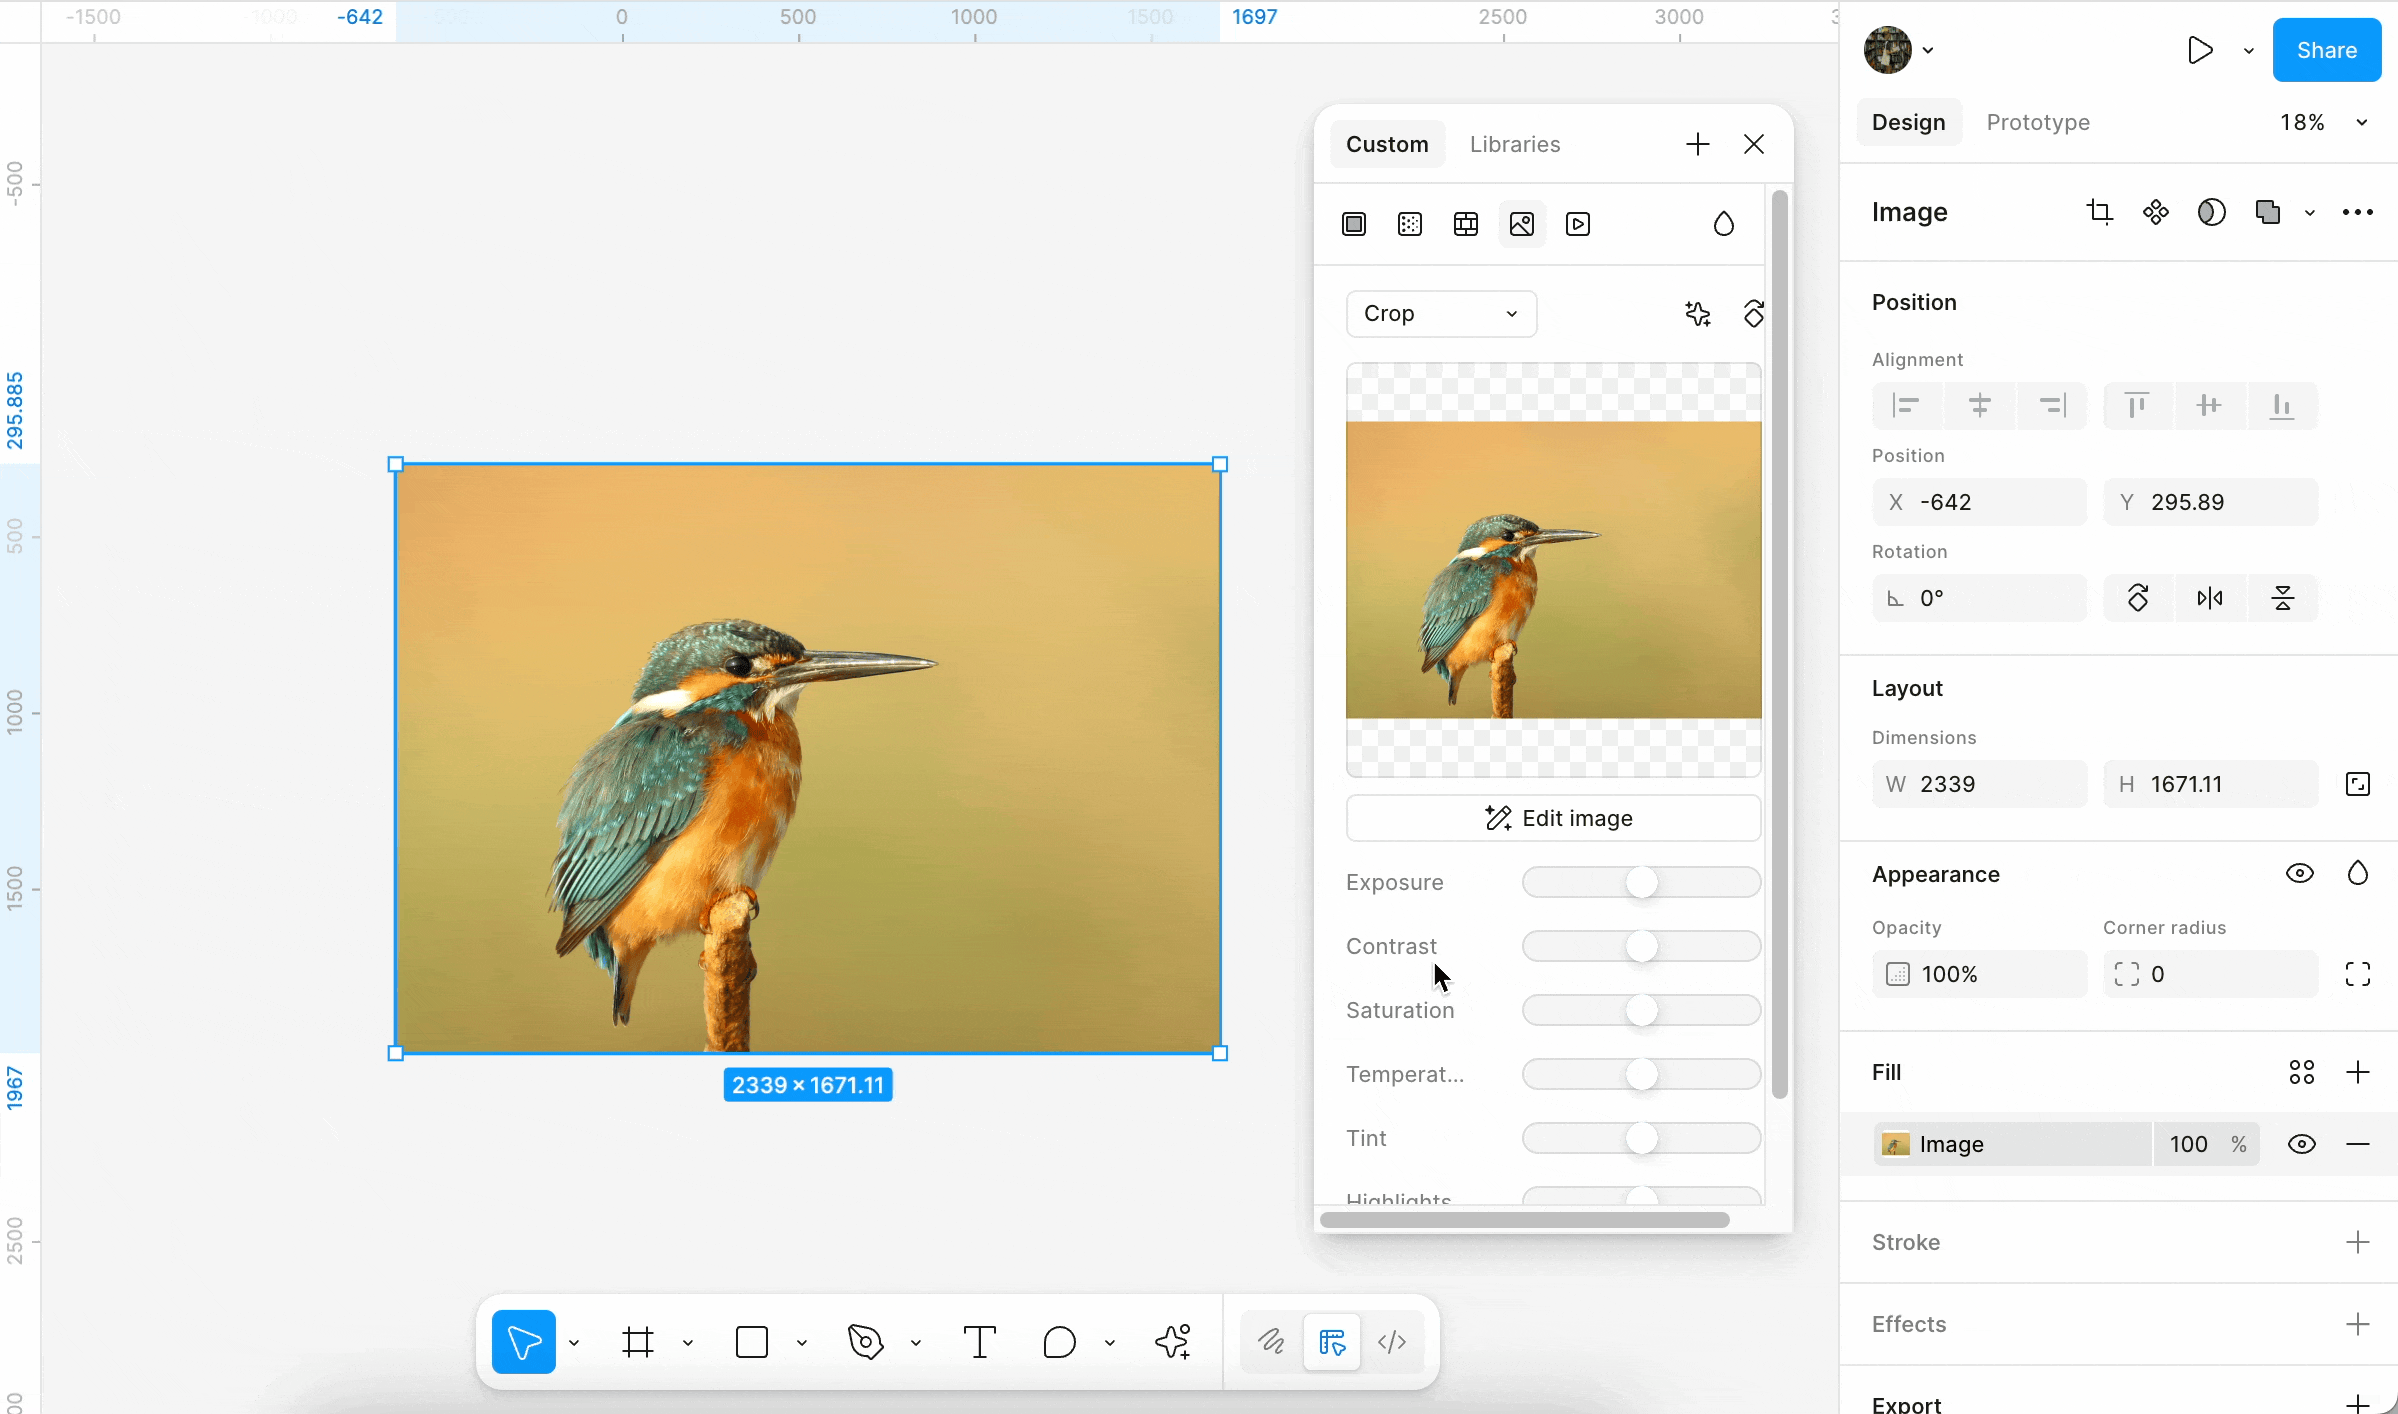Click the Create component icon

coord(2156,212)
